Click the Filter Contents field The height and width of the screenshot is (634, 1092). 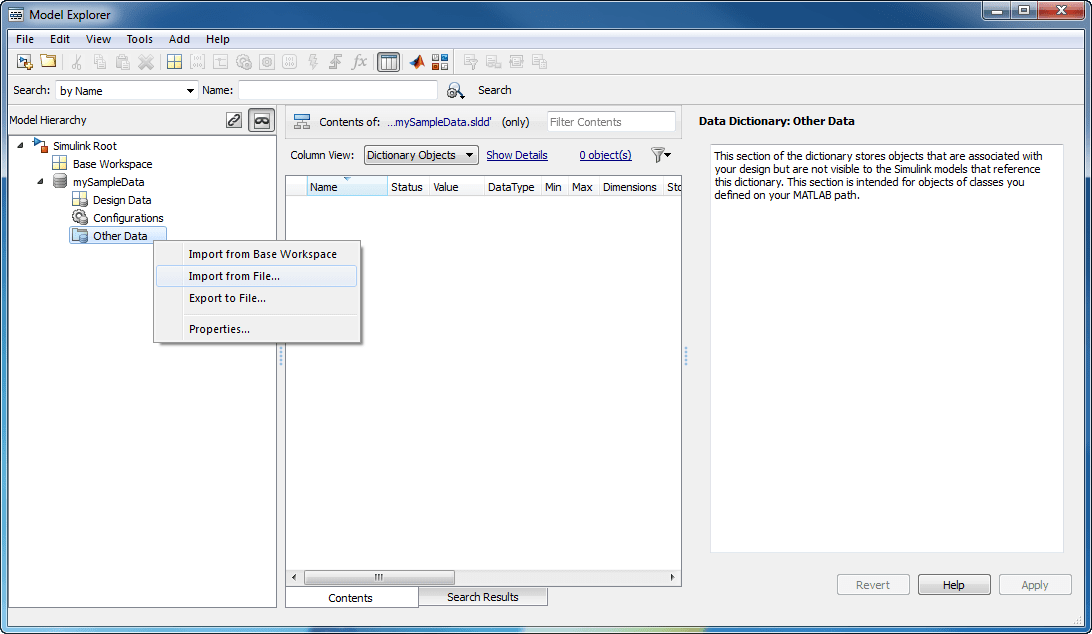pos(611,122)
